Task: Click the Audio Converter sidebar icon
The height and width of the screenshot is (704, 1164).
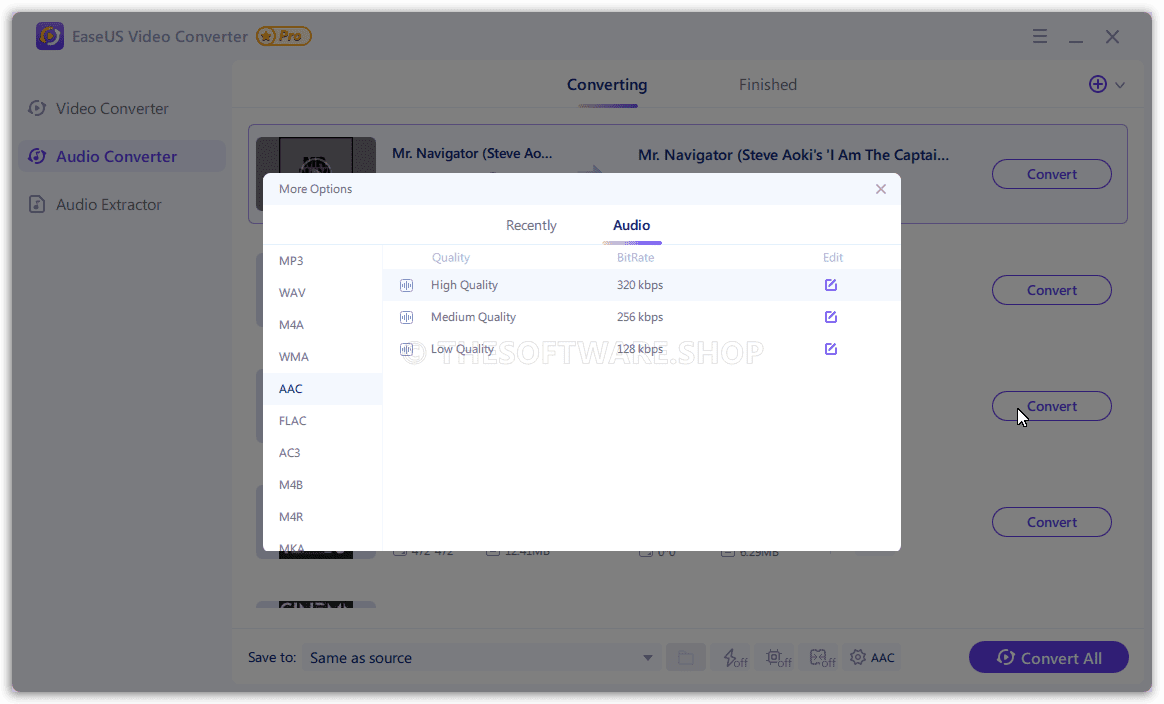Action: 37,157
